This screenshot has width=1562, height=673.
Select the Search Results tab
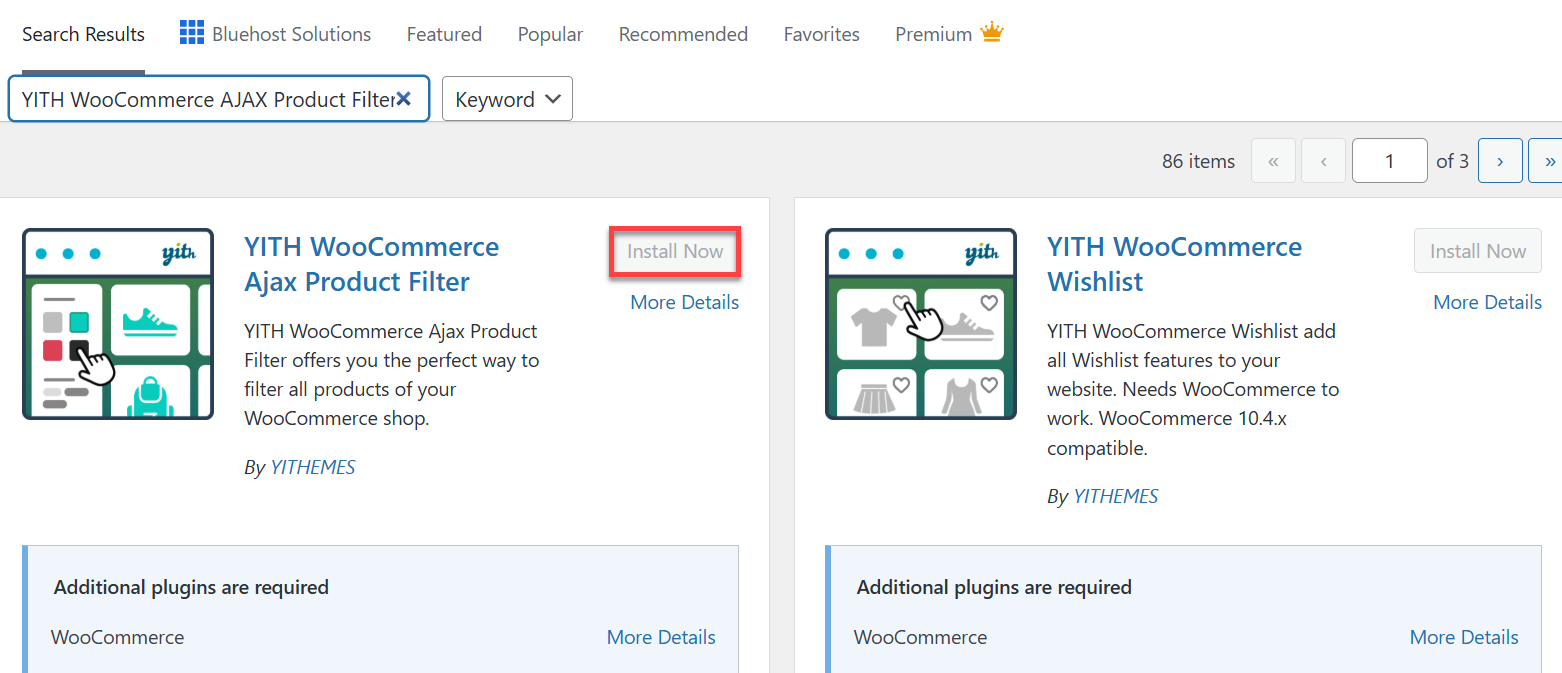click(83, 33)
